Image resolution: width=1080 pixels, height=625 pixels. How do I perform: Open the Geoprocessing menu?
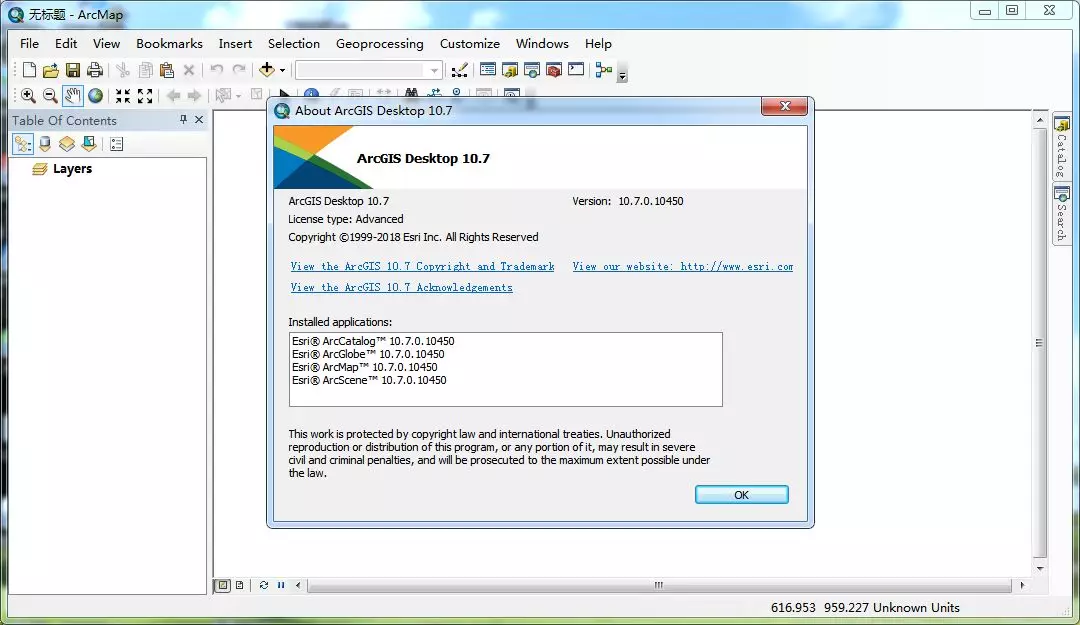point(379,44)
